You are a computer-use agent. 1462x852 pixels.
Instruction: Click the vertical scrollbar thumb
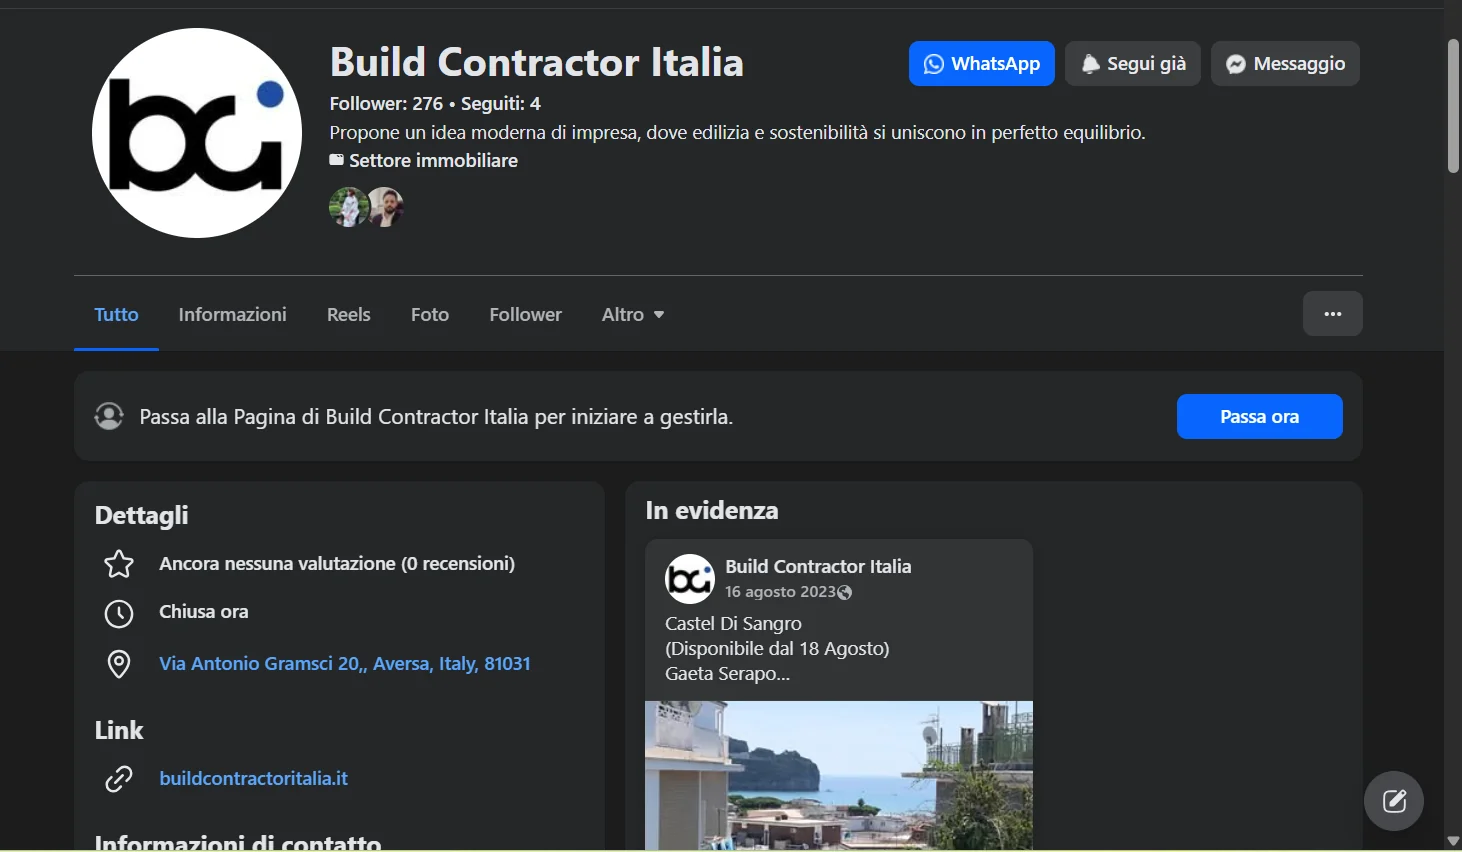pyautogui.click(x=1453, y=106)
